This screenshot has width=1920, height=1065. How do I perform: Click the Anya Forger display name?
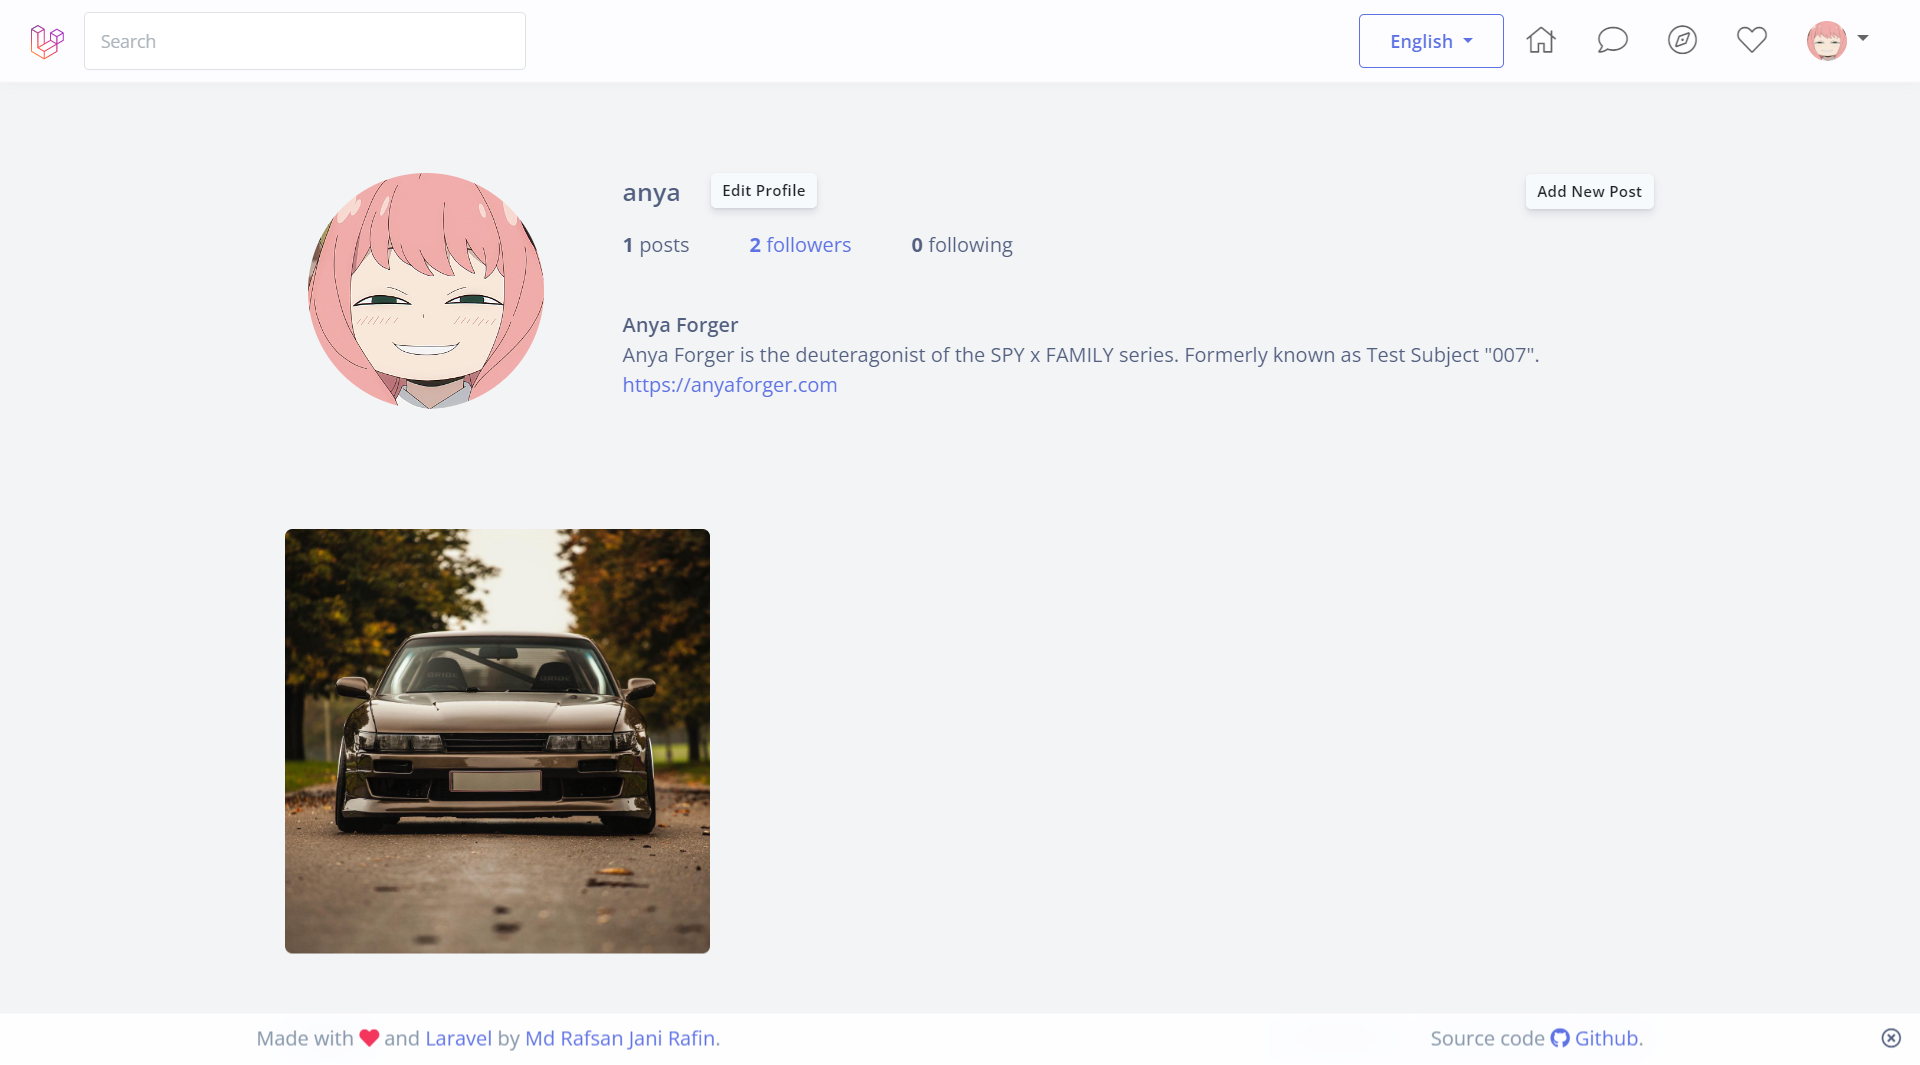click(x=680, y=325)
